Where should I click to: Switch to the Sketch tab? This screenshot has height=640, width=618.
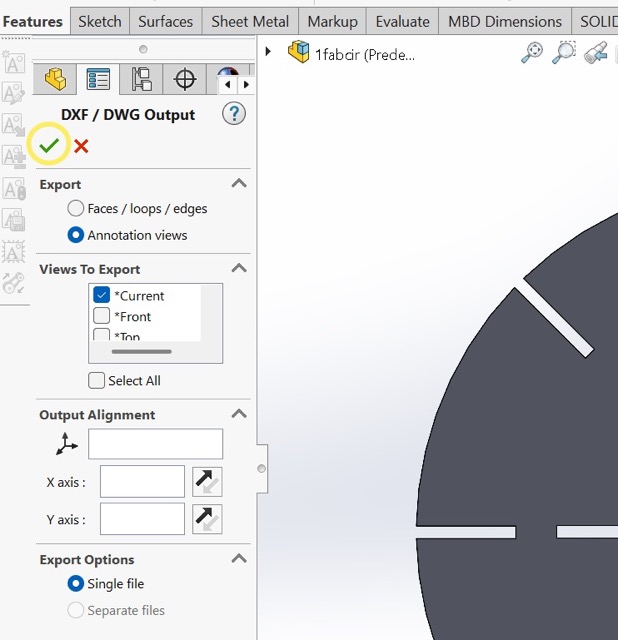click(100, 21)
